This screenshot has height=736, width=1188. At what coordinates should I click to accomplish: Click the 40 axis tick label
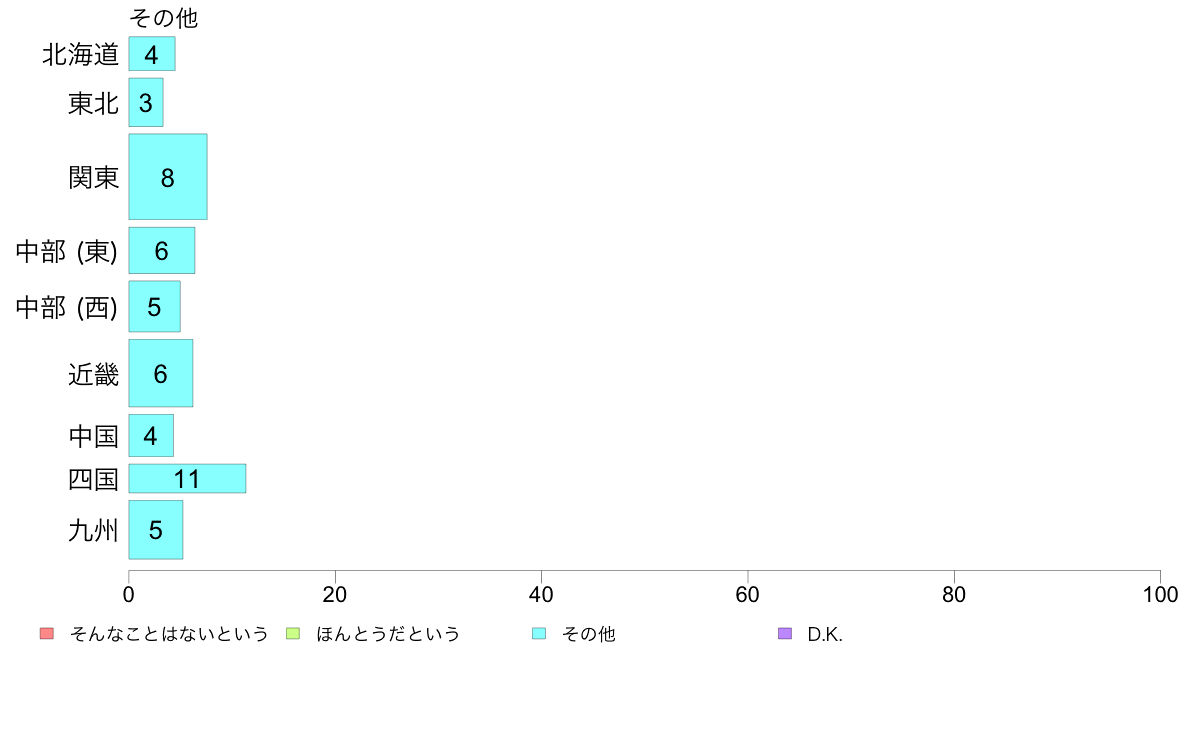[x=541, y=594]
